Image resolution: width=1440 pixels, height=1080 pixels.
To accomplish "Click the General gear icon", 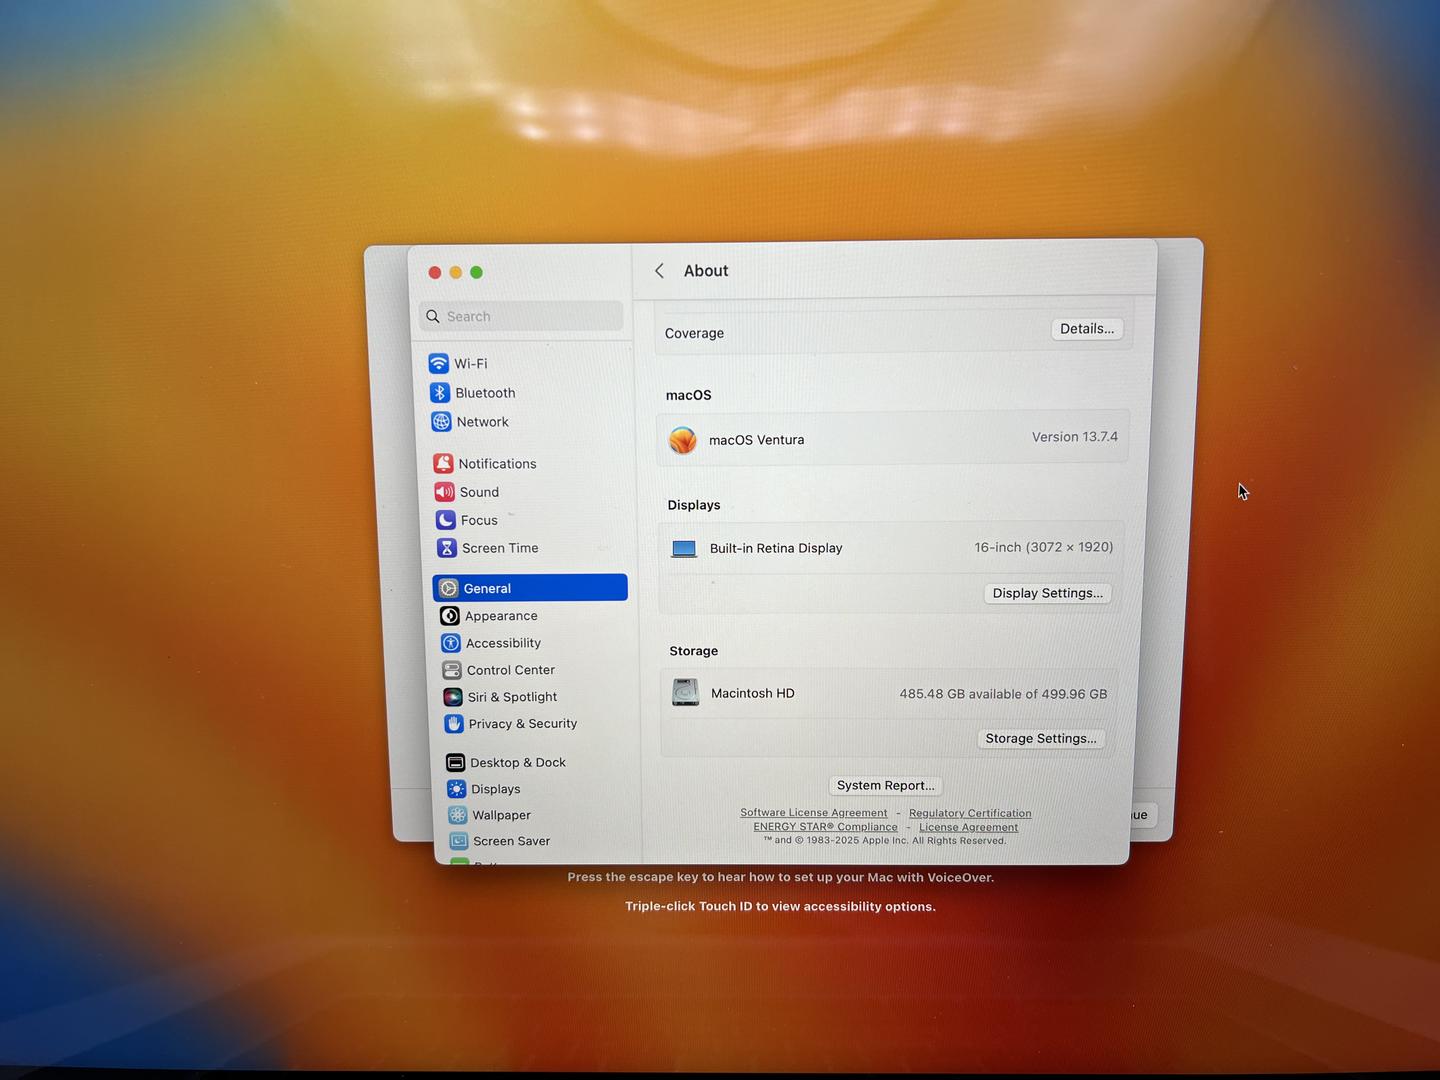I will [x=448, y=588].
